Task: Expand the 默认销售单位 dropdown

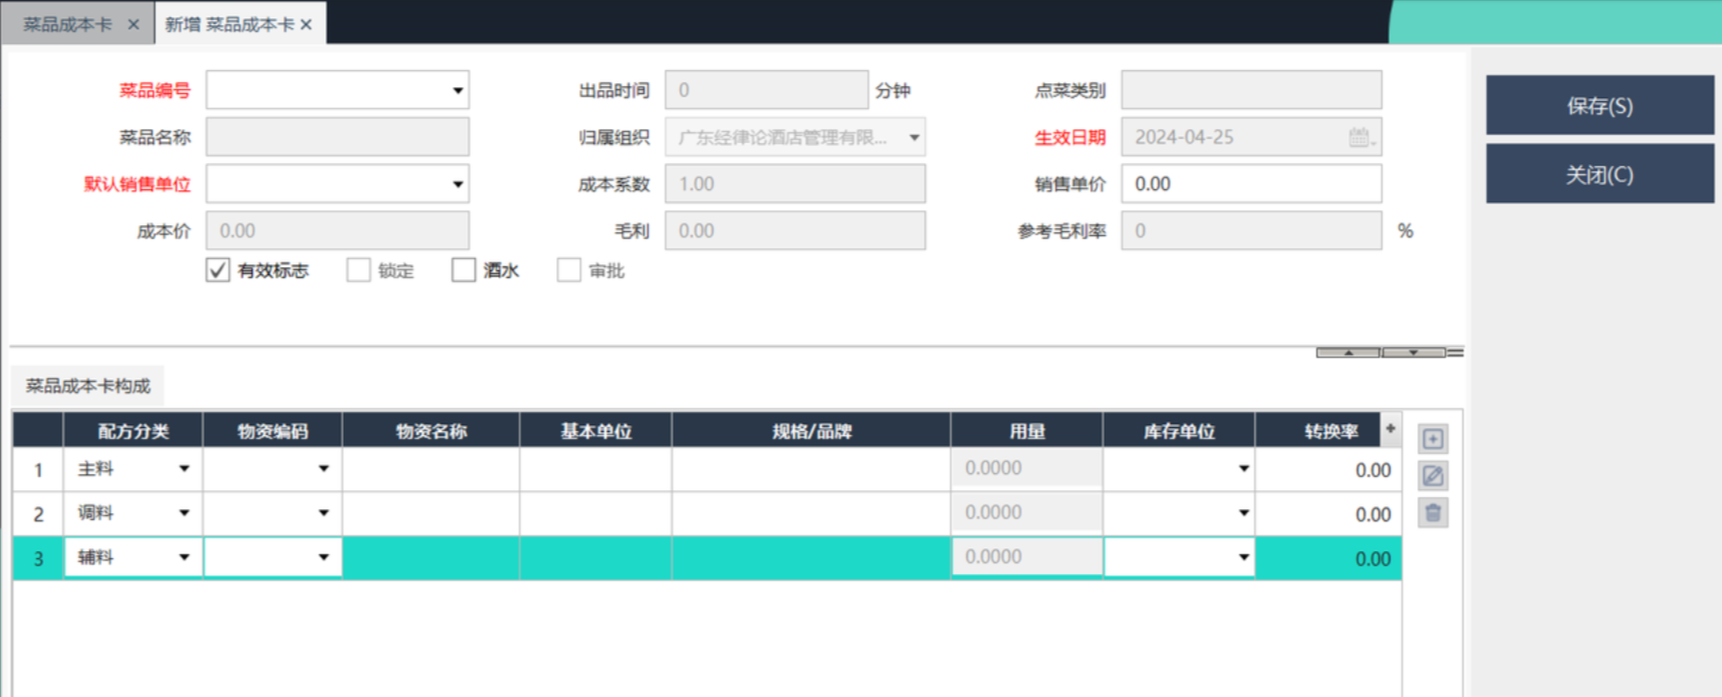Action: pyautogui.click(x=457, y=184)
